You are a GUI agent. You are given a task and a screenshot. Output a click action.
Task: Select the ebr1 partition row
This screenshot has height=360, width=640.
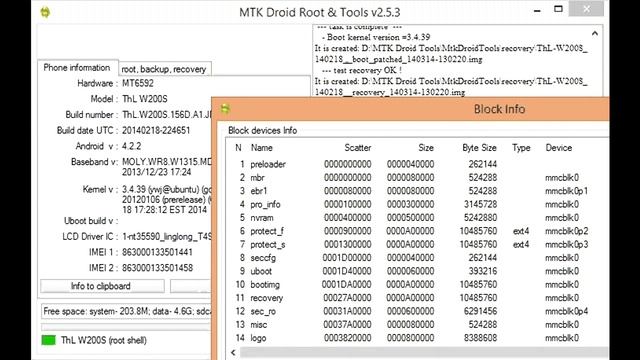[x=416, y=191]
